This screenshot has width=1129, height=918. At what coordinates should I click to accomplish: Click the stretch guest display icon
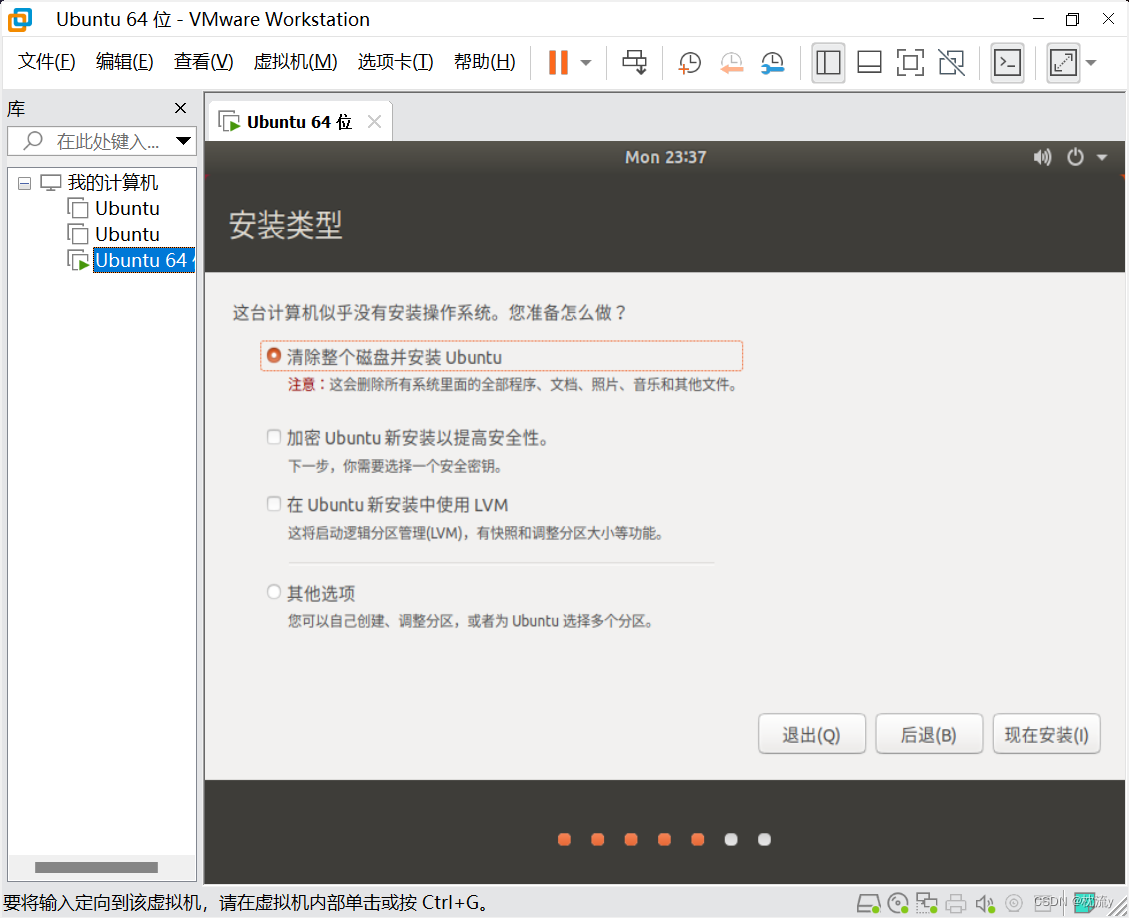1063,63
